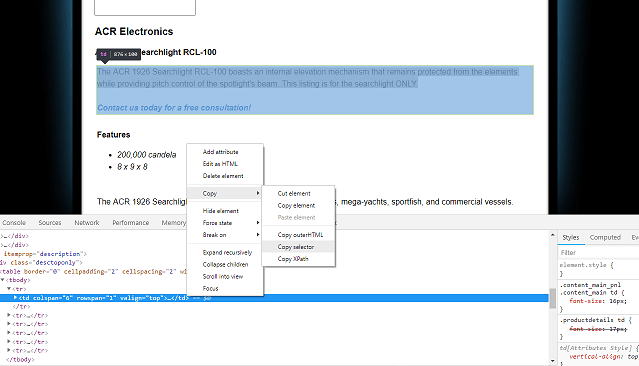Click the Elements panel scrollbar thumb
This screenshot has height=366, width=639.
coord(553,298)
